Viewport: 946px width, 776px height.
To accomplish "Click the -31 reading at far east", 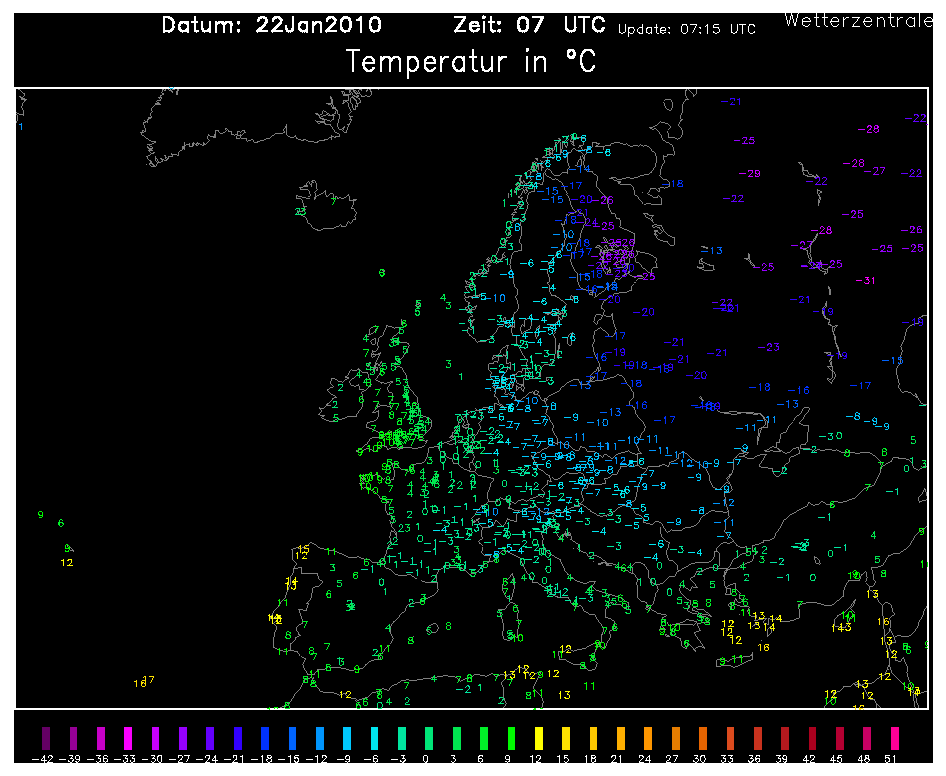I will coord(865,280).
